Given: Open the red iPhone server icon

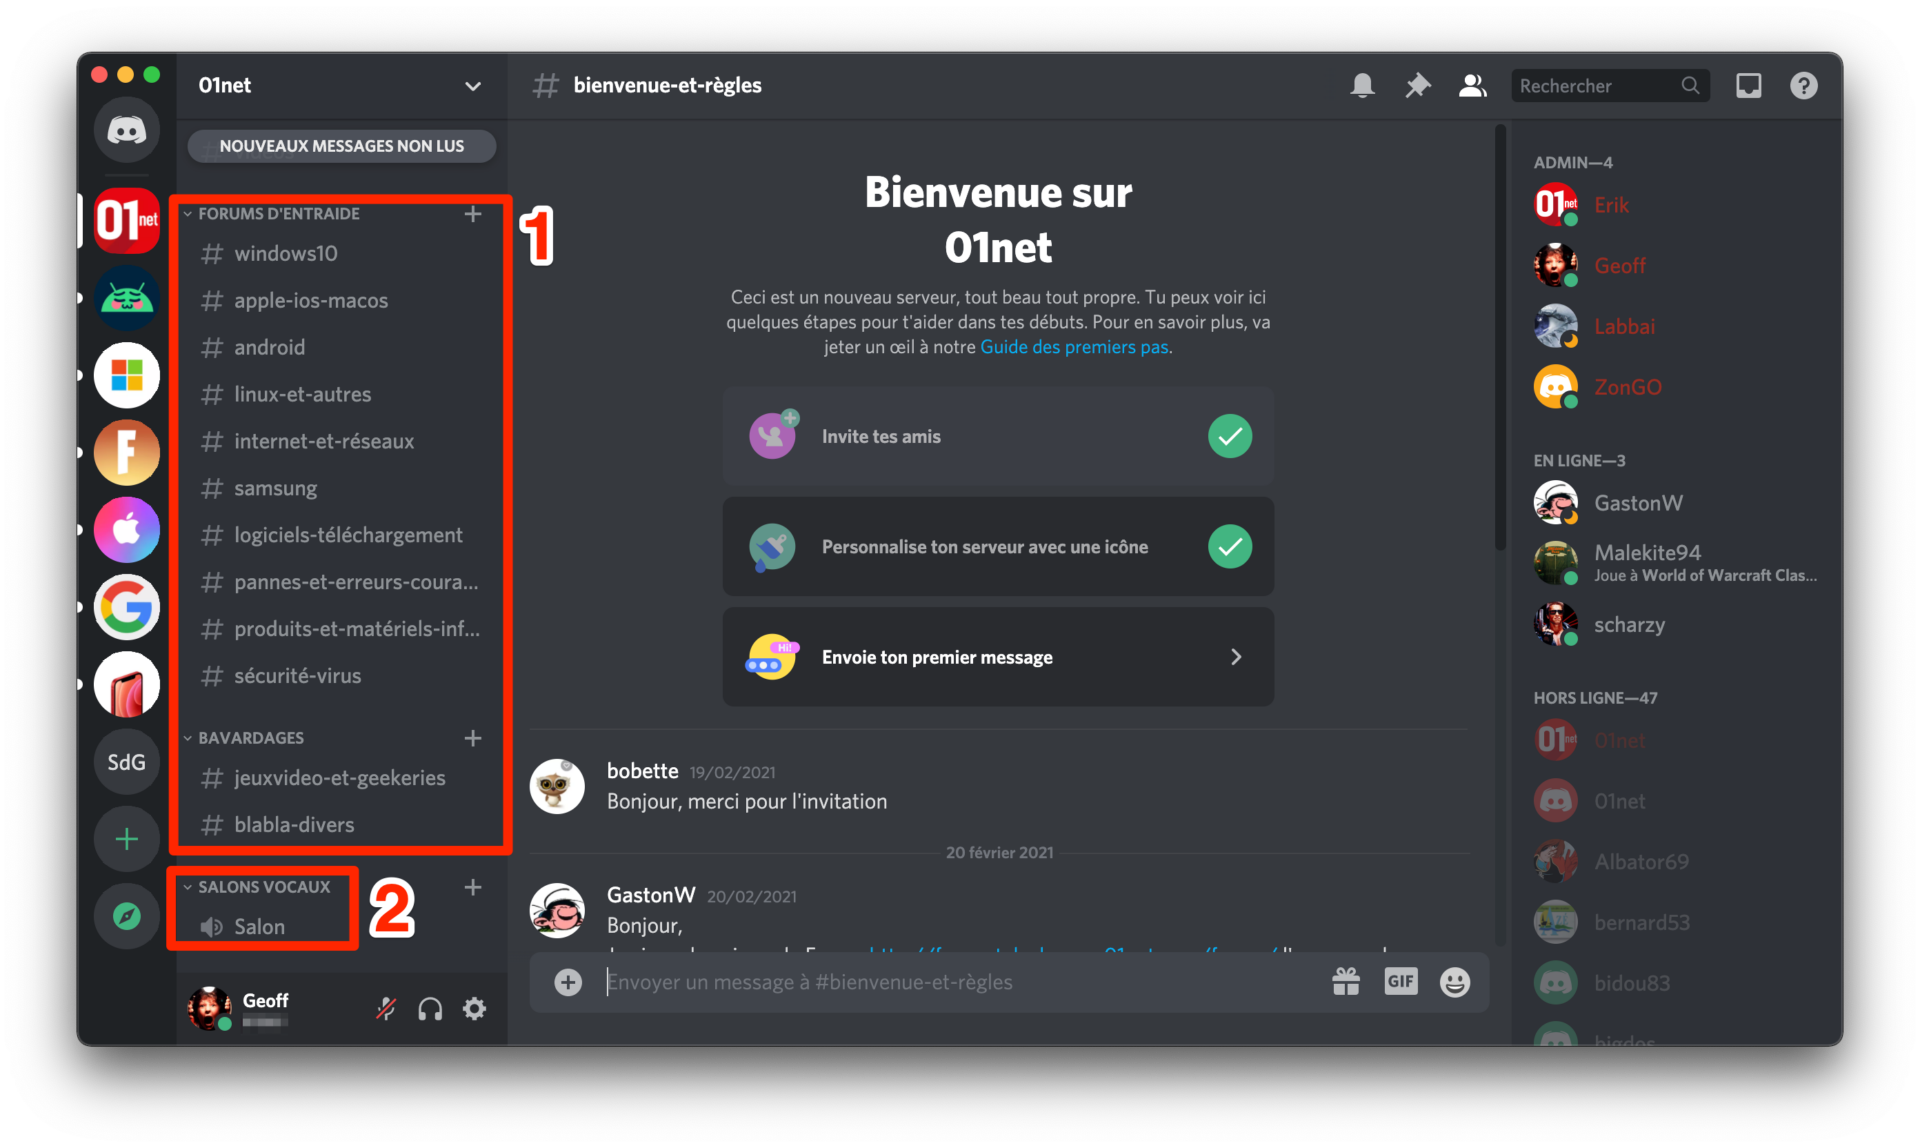Looking at the screenshot, I should (x=127, y=685).
